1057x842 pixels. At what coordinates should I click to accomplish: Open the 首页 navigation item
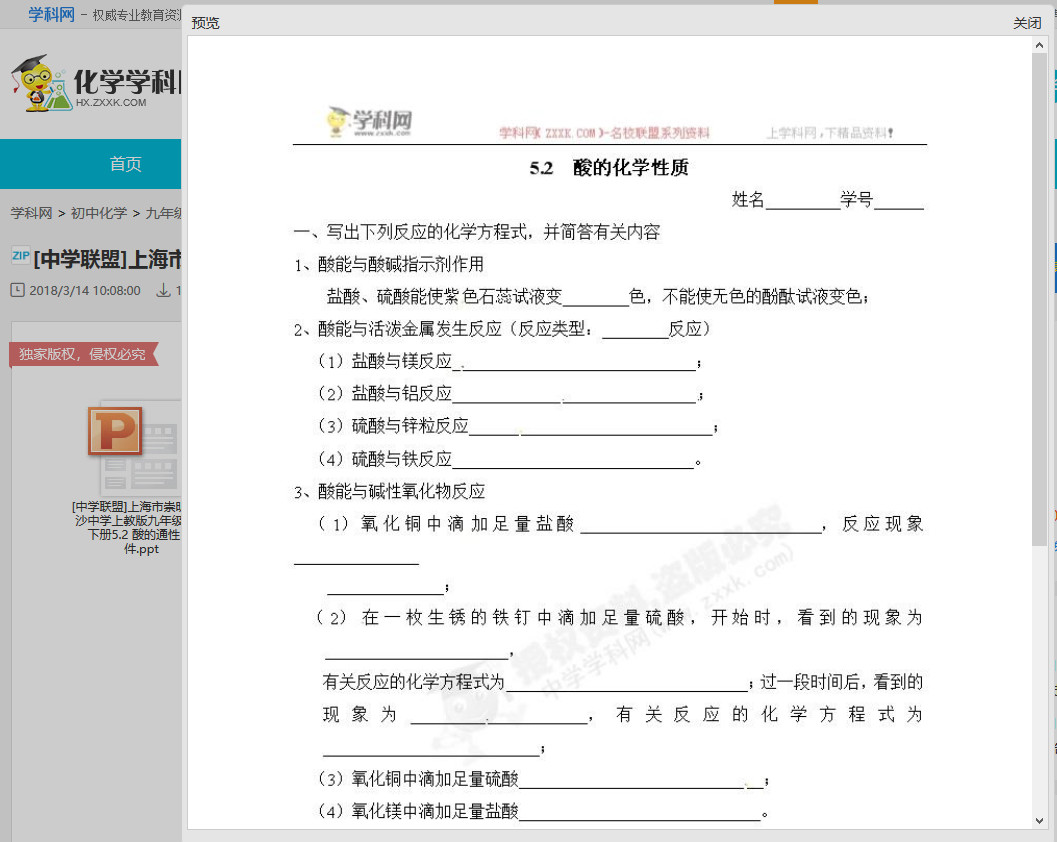[x=126, y=163]
